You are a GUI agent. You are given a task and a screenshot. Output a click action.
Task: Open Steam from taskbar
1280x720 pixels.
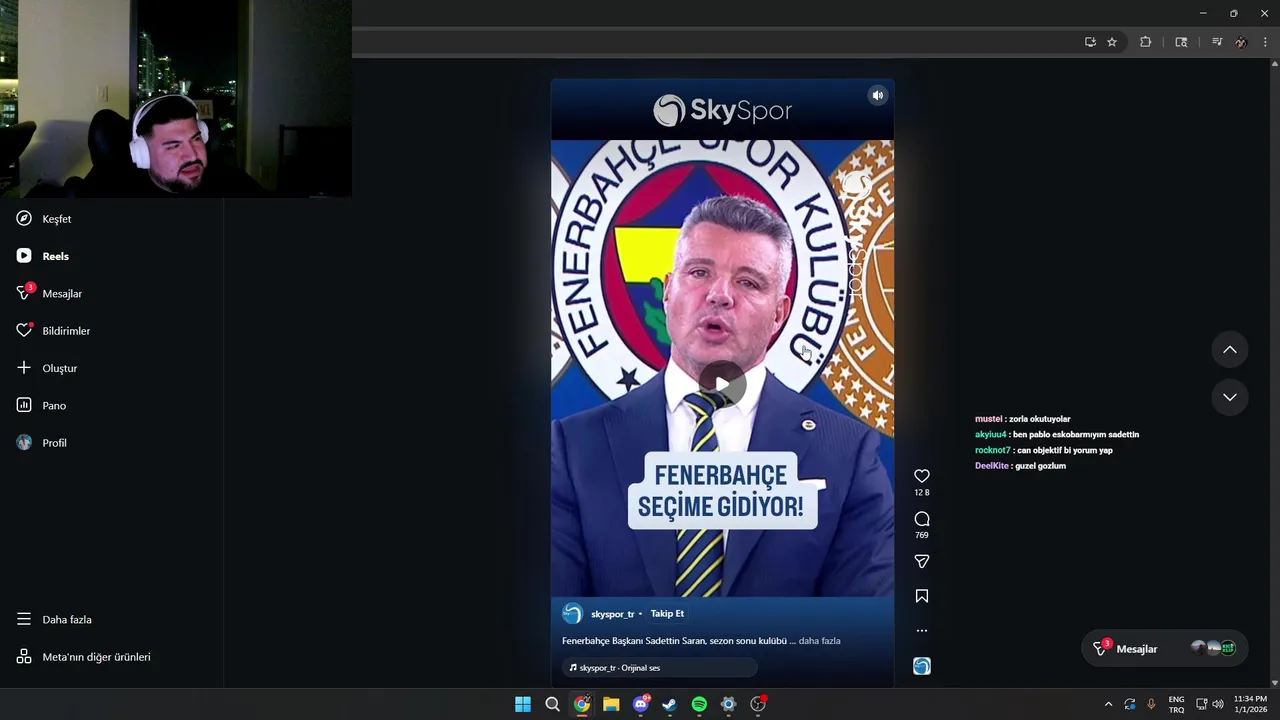(670, 705)
